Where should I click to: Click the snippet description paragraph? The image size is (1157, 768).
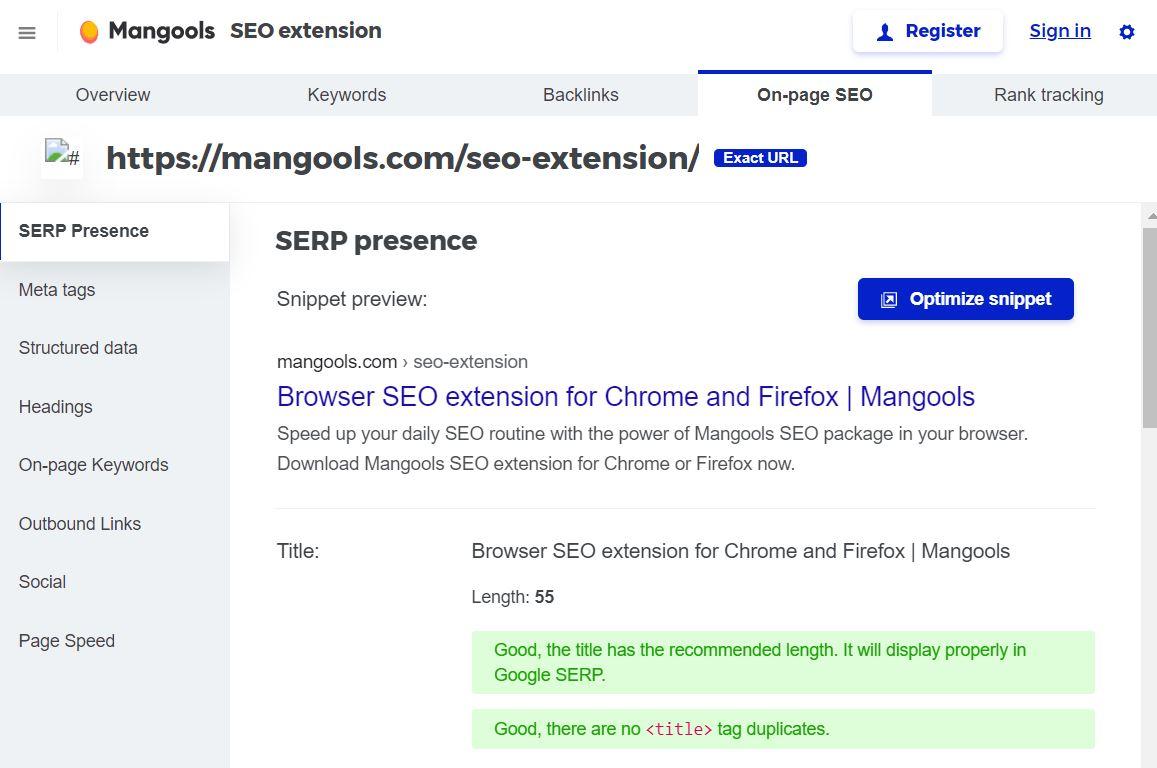(x=652, y=449)
